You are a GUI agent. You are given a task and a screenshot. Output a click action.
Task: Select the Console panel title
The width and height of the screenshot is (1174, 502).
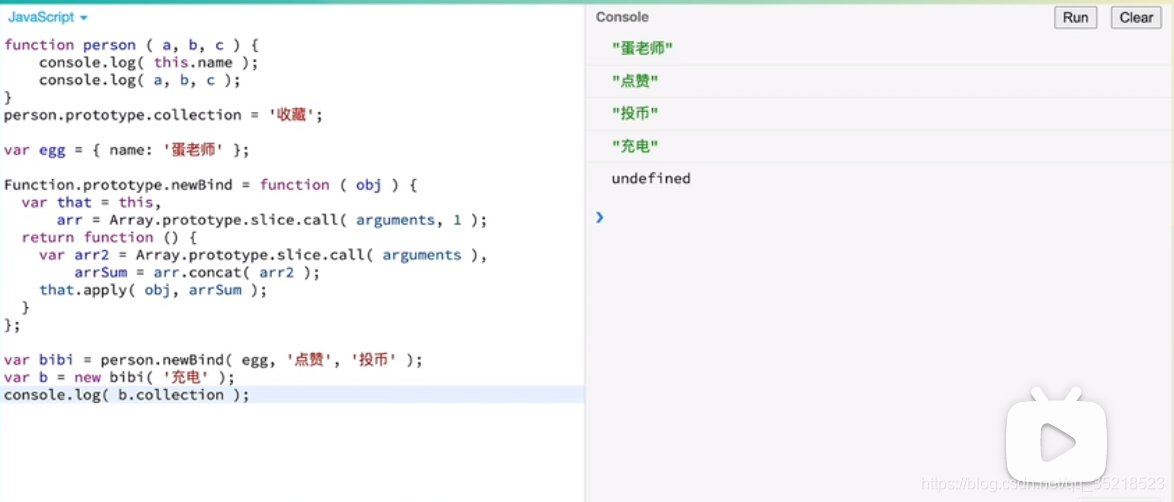[x=622, y=17]
